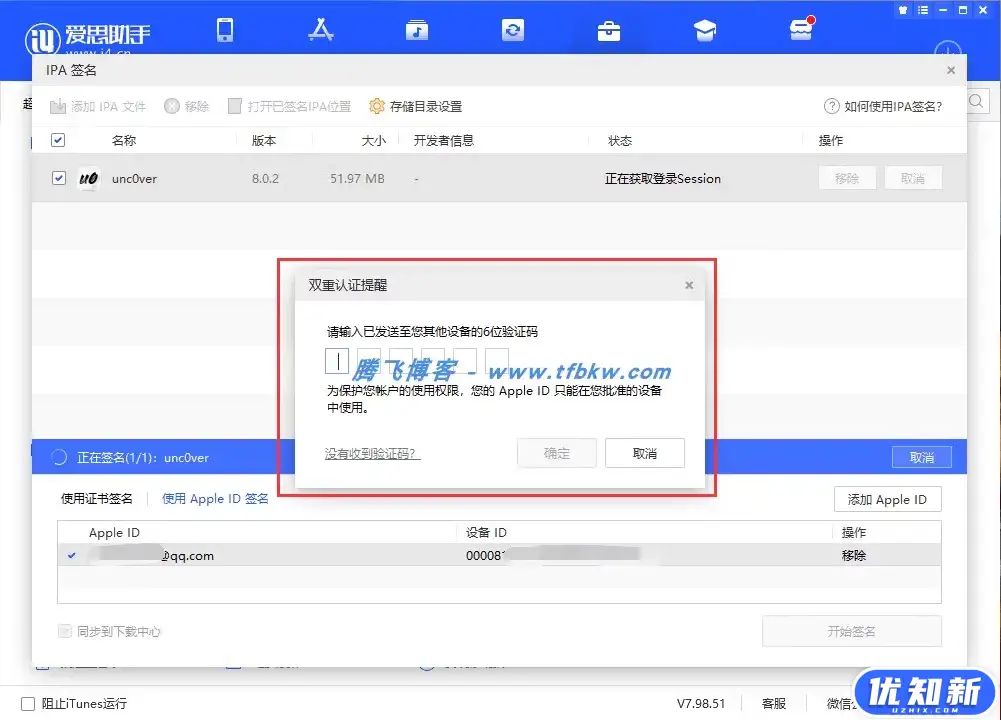The height and width of the screenshot is (720, 1001).
Task: Click the storage directory gear icon
Action: pyautogui.click(x=377, y=106)
